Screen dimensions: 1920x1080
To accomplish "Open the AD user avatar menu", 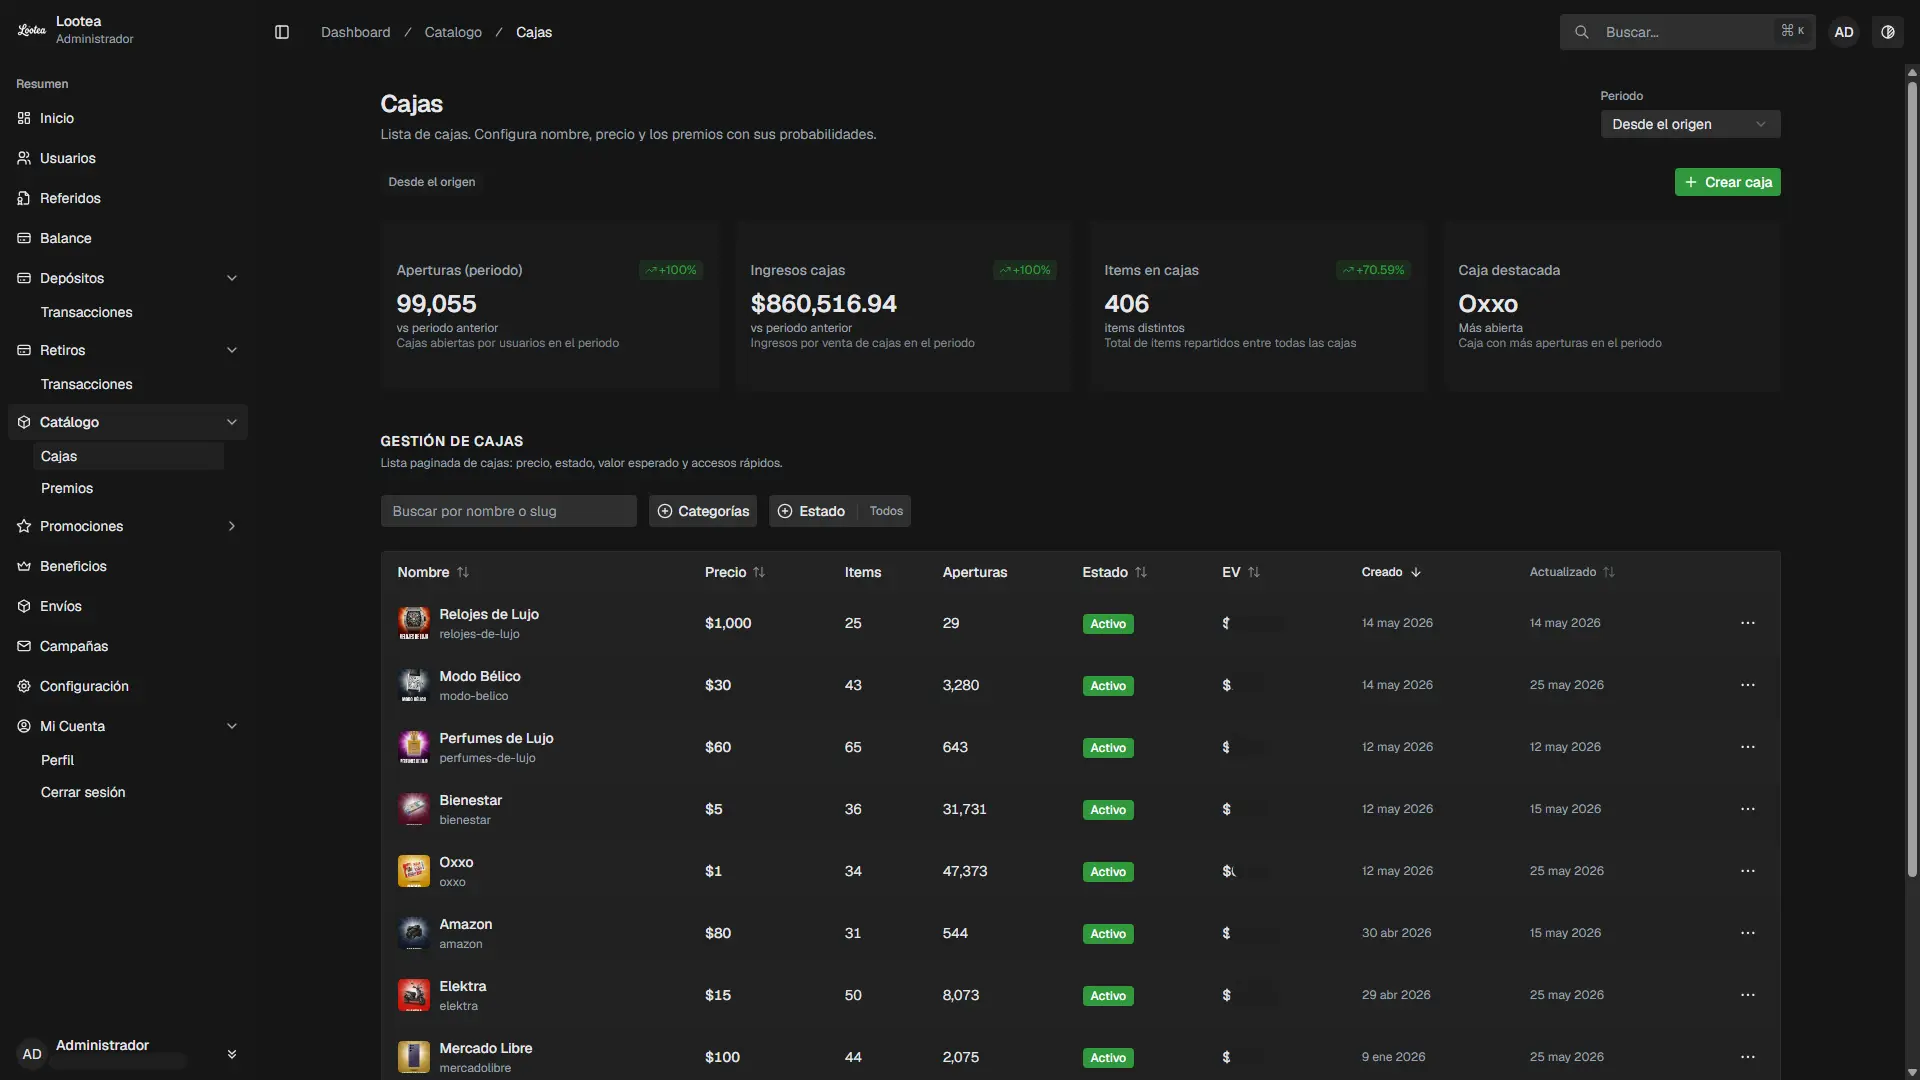I will tap(1844, 32).
